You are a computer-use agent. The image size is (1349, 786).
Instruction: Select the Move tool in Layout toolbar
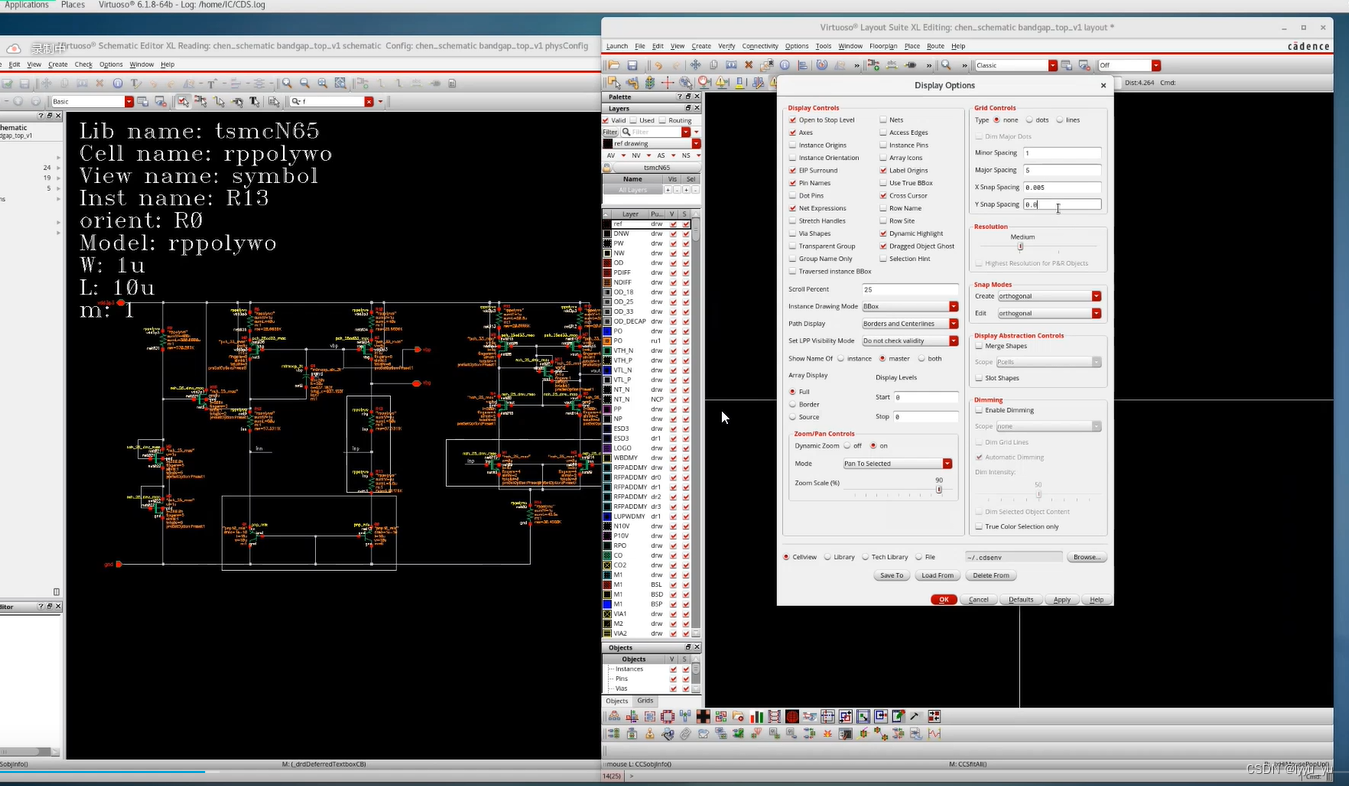695,65
